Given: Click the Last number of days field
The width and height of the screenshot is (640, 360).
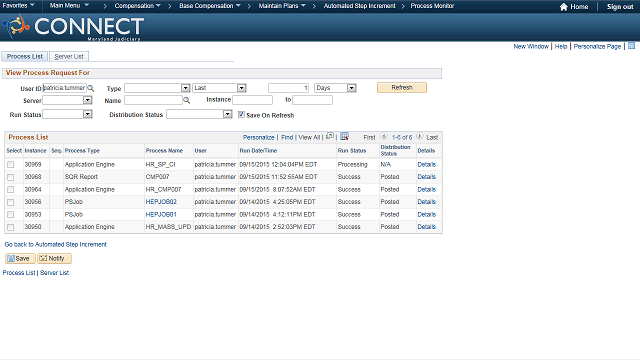Looking at the screenshot, I should pyautogui.click(x=289, y=88).
